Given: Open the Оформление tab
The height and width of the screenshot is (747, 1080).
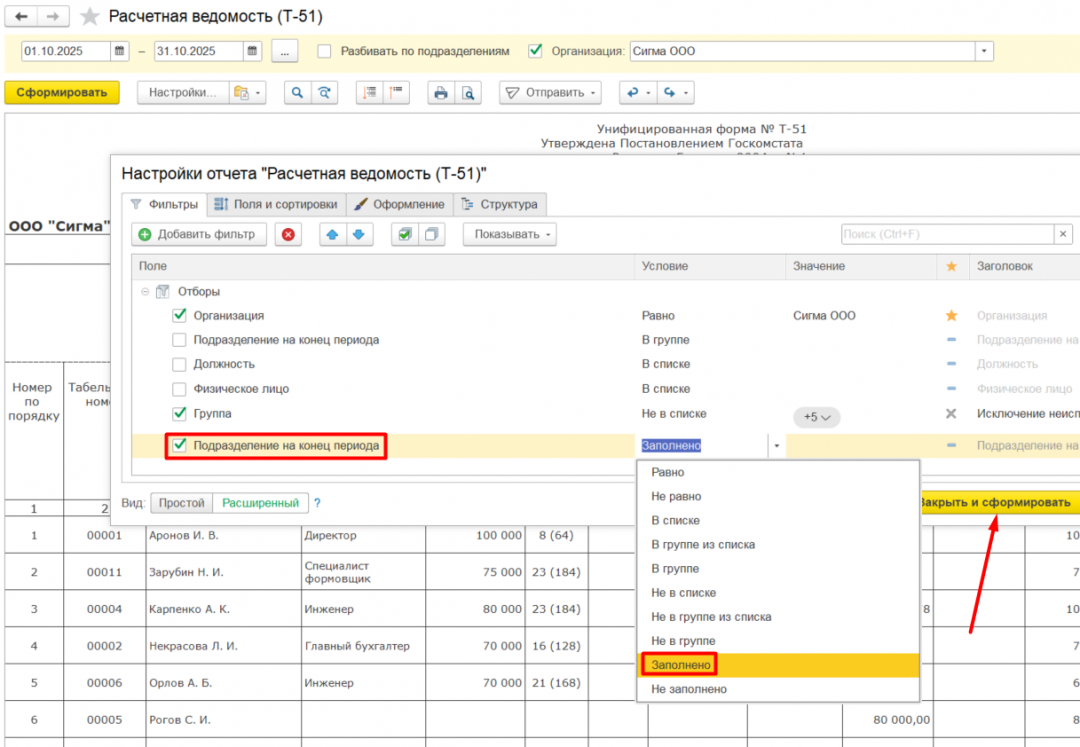Looking at the screenshot, I should coord(399,204).
